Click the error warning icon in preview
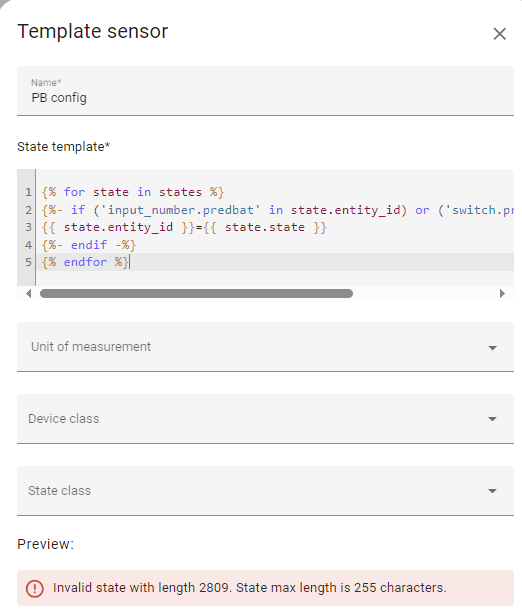Image resolution: width=522 pixels, height=613 pixels. point(35,588)
